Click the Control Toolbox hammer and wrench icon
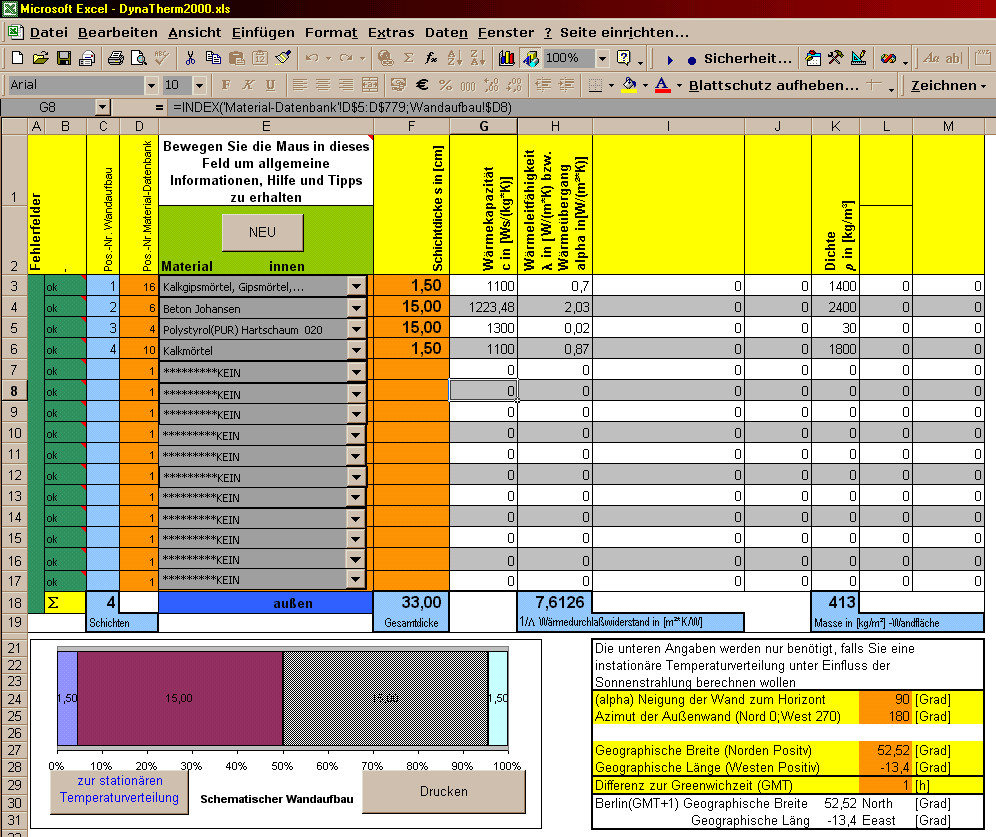The image size is (996, 837). (x=835, y=58)
